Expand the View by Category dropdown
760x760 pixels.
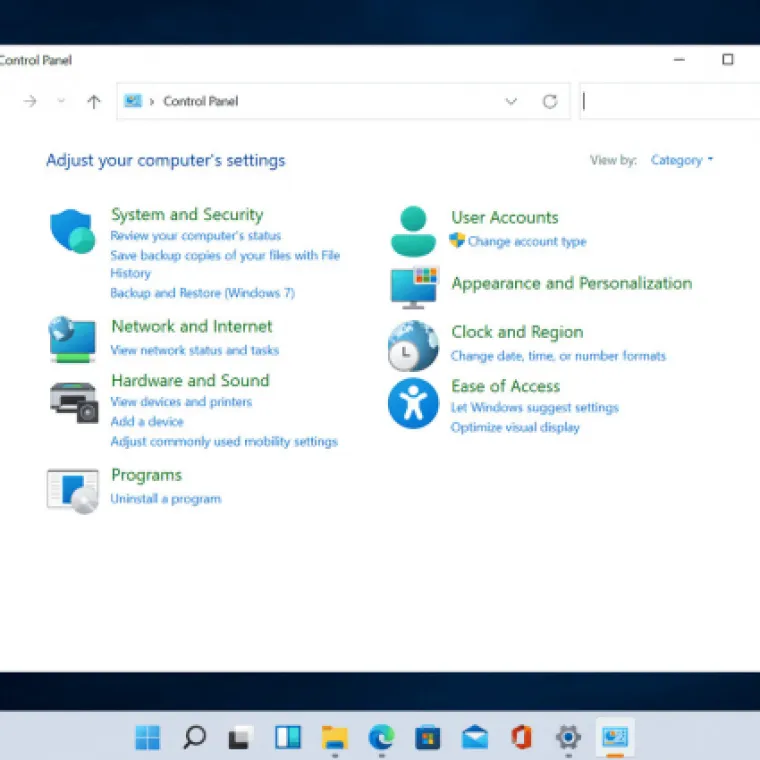tap(682, 160)
